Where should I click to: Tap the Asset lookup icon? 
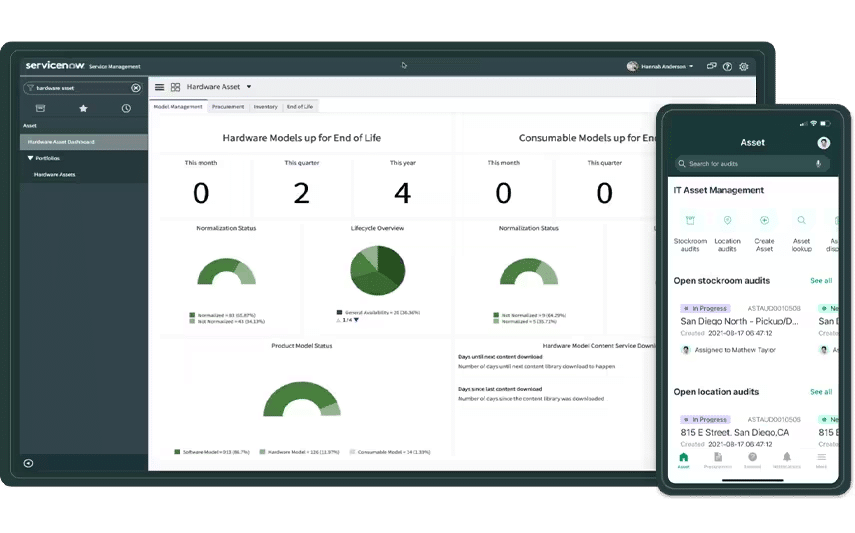coord(801,220)
